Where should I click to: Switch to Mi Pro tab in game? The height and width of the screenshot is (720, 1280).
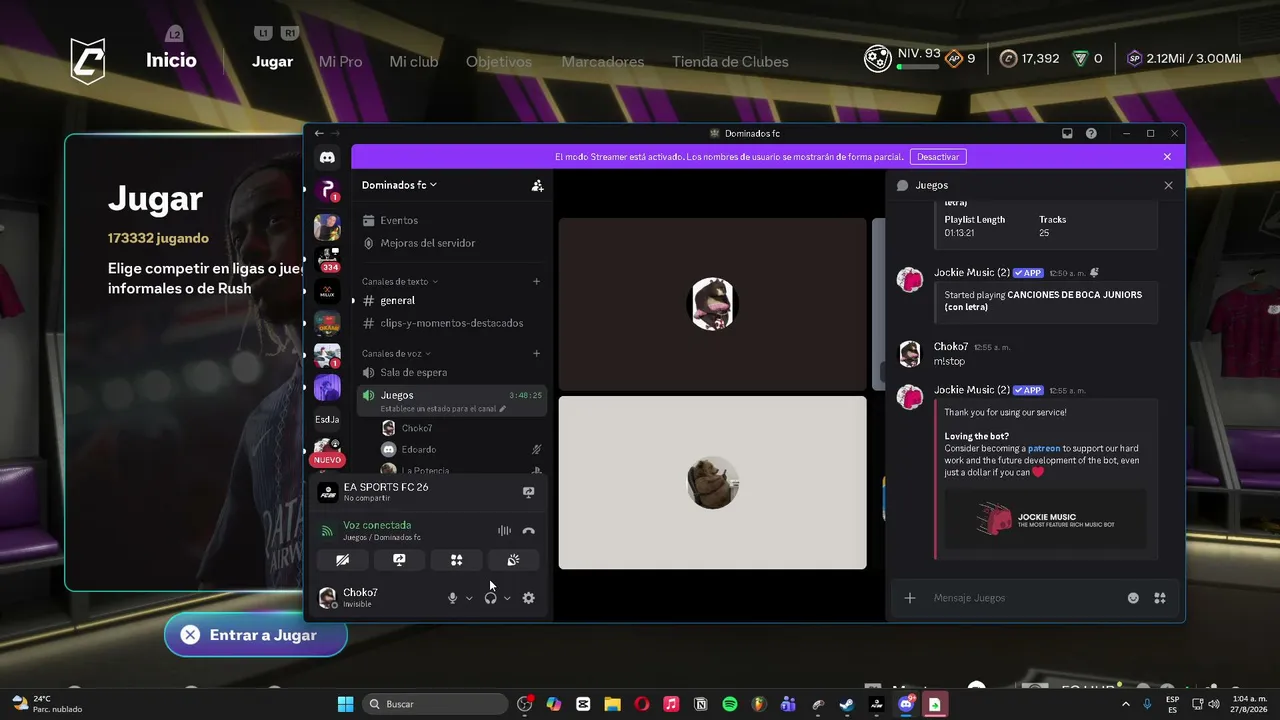tap(340, 61)
